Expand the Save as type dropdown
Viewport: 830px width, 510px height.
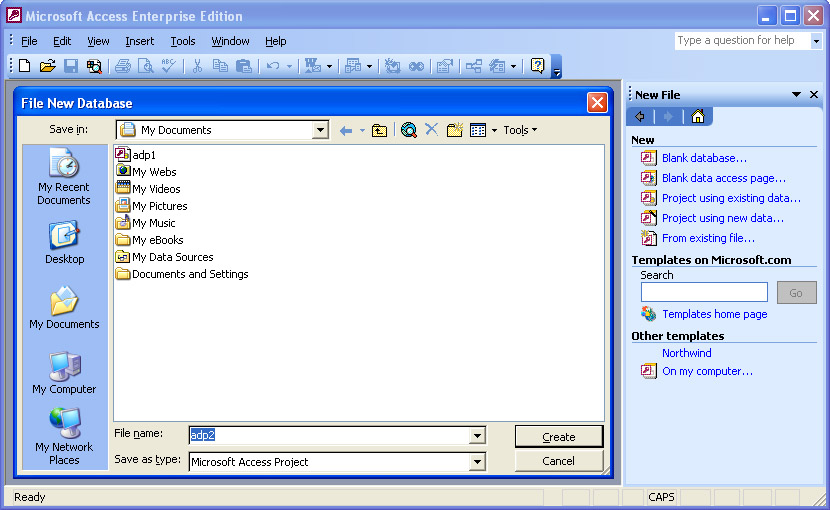(477, 462)
